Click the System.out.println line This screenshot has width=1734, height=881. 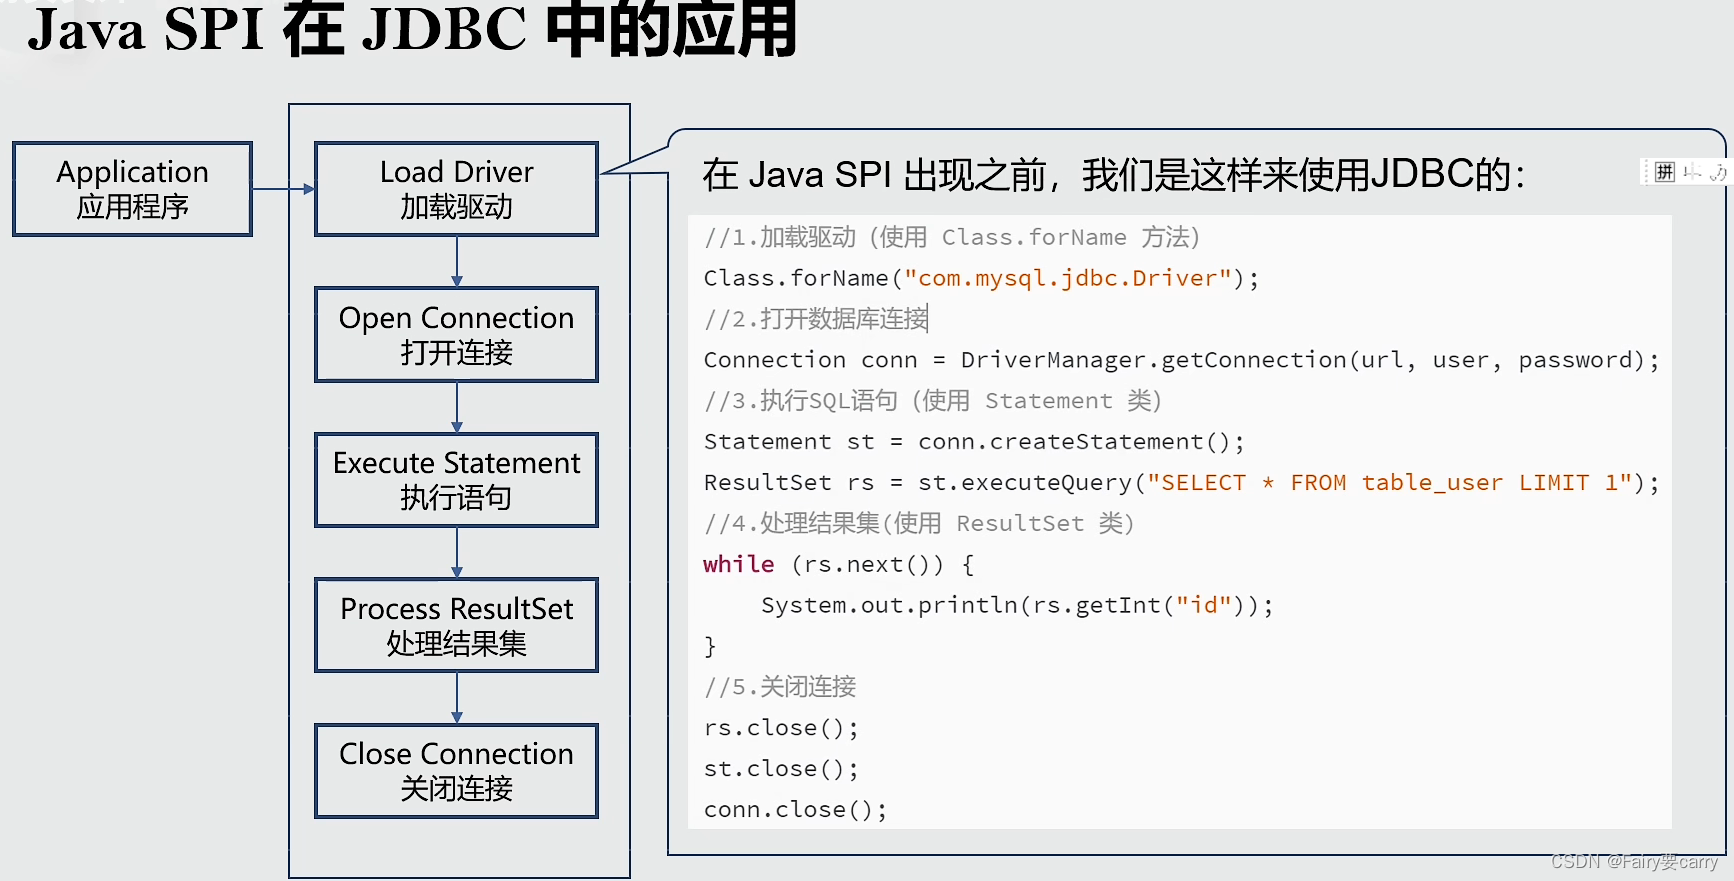coord(1017,606)
